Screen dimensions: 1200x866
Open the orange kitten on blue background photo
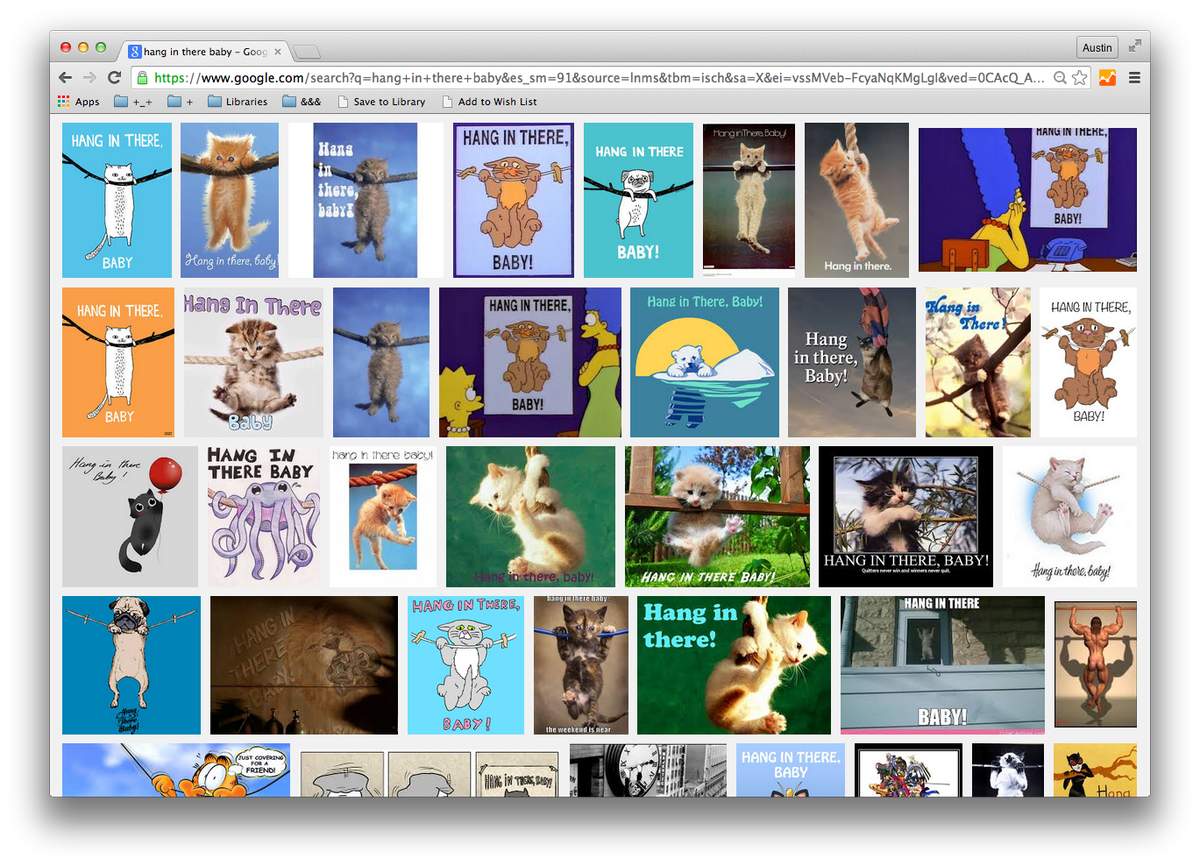pyautogui.click(x=230, y=200)
